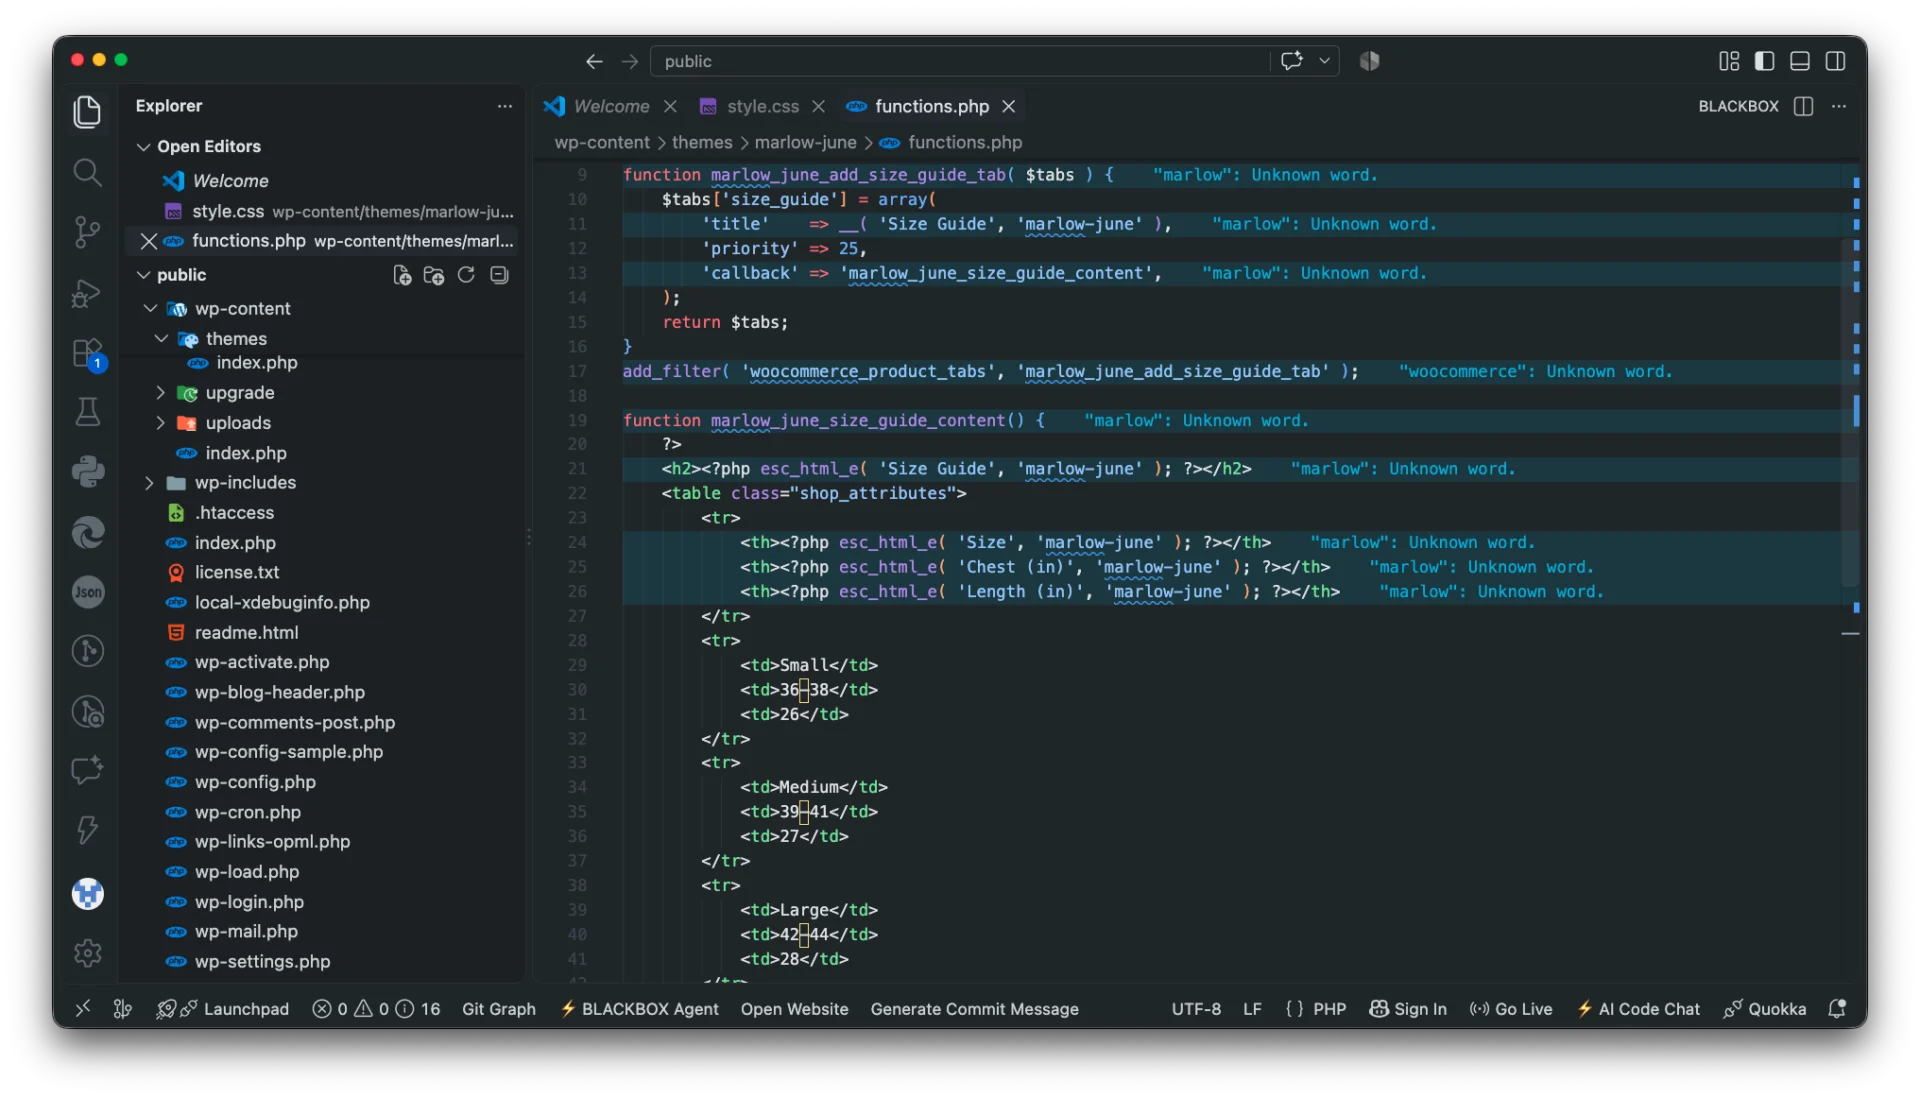Click the editor vertical scrollbar
Image resolution: width=1920 pixels, height=1098 pixels.
[1849, 412]
